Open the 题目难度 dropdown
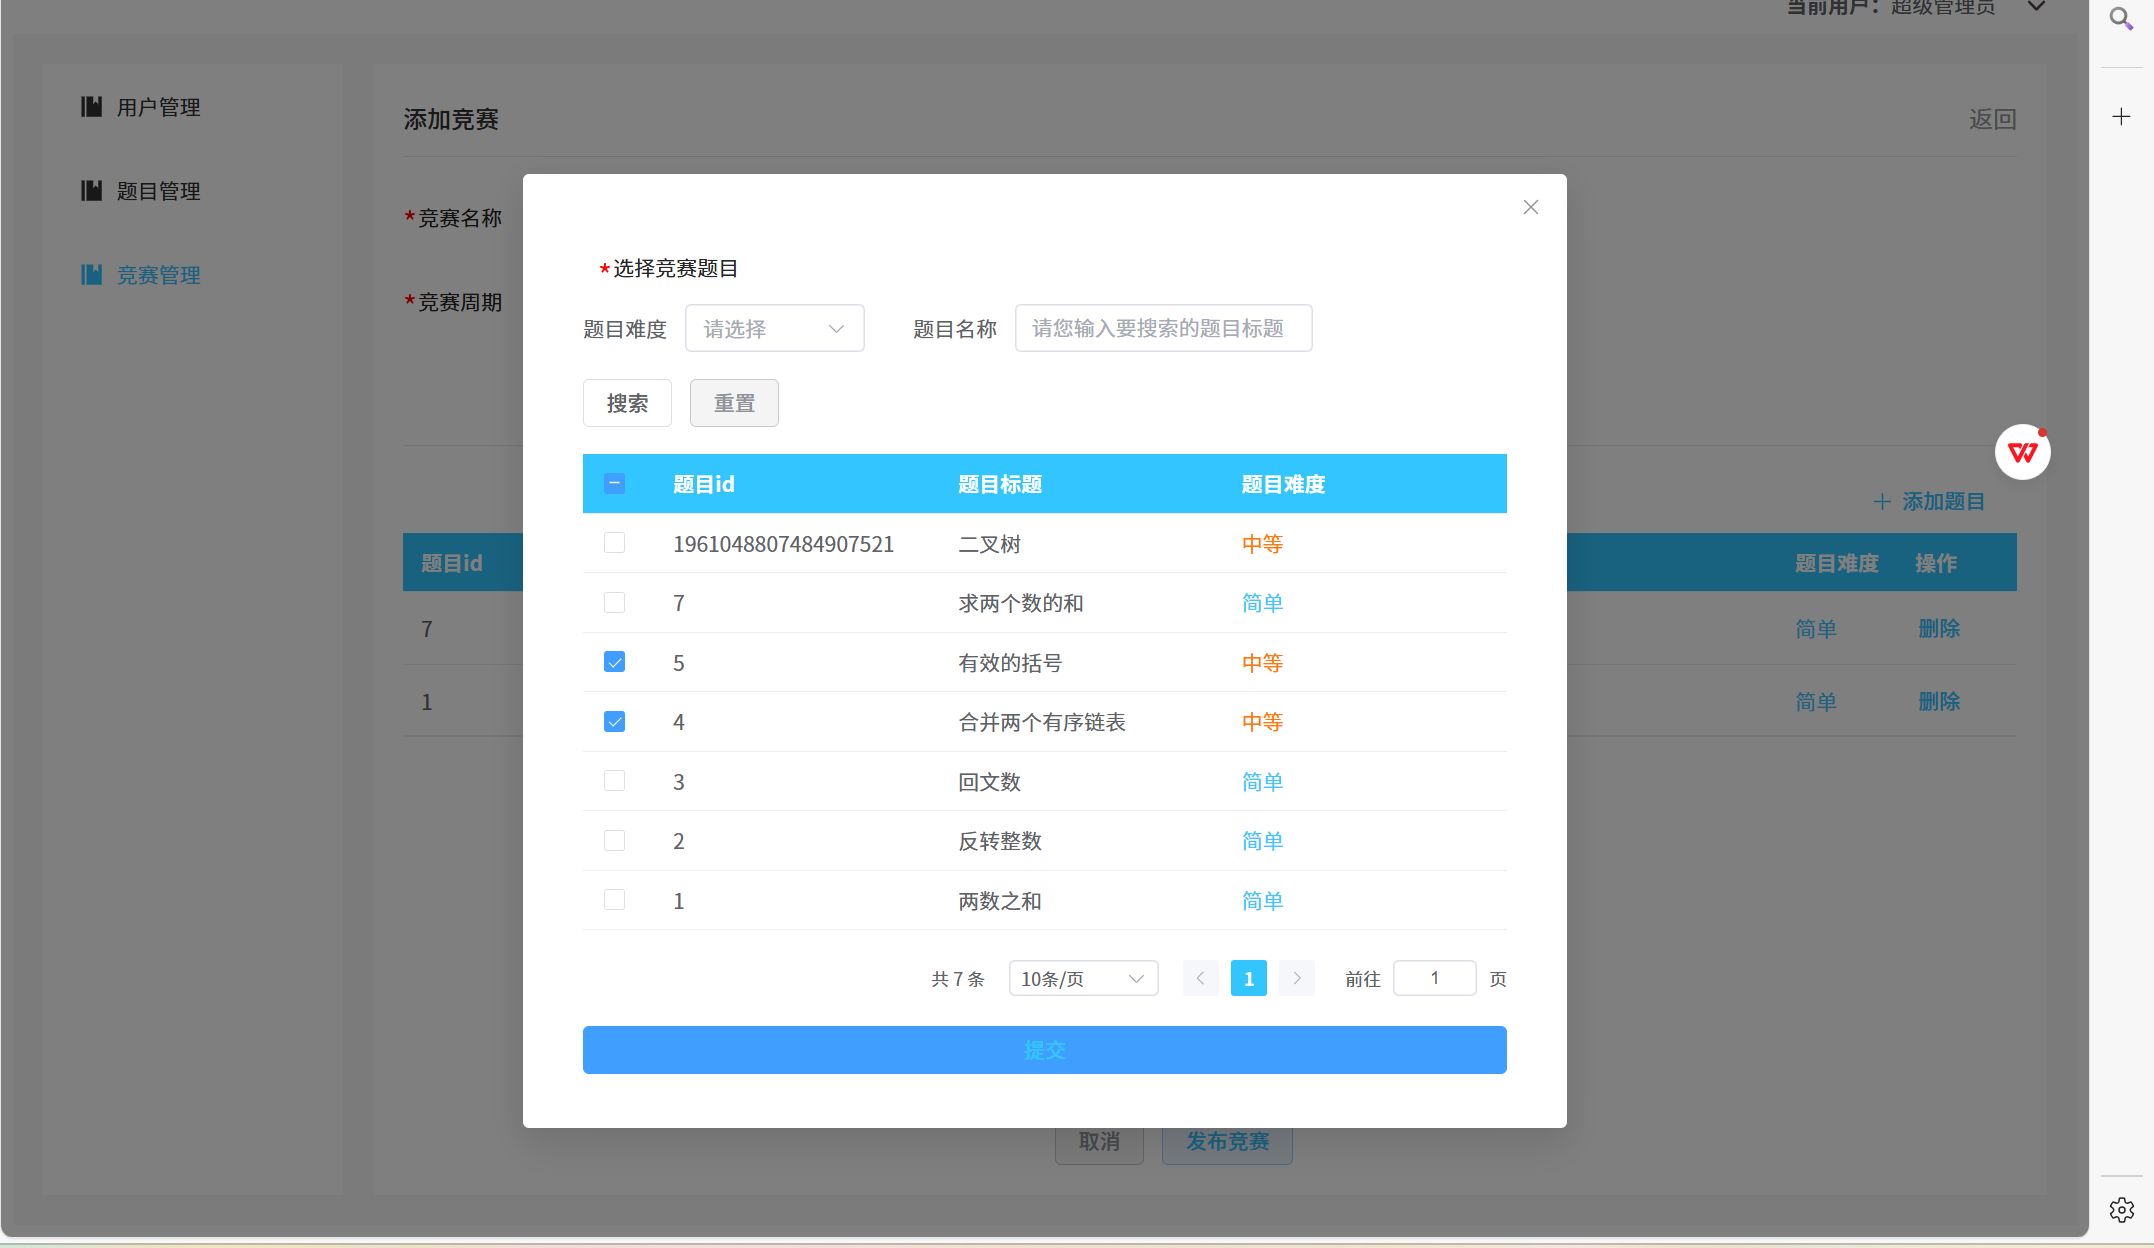 tap(774, 329)
